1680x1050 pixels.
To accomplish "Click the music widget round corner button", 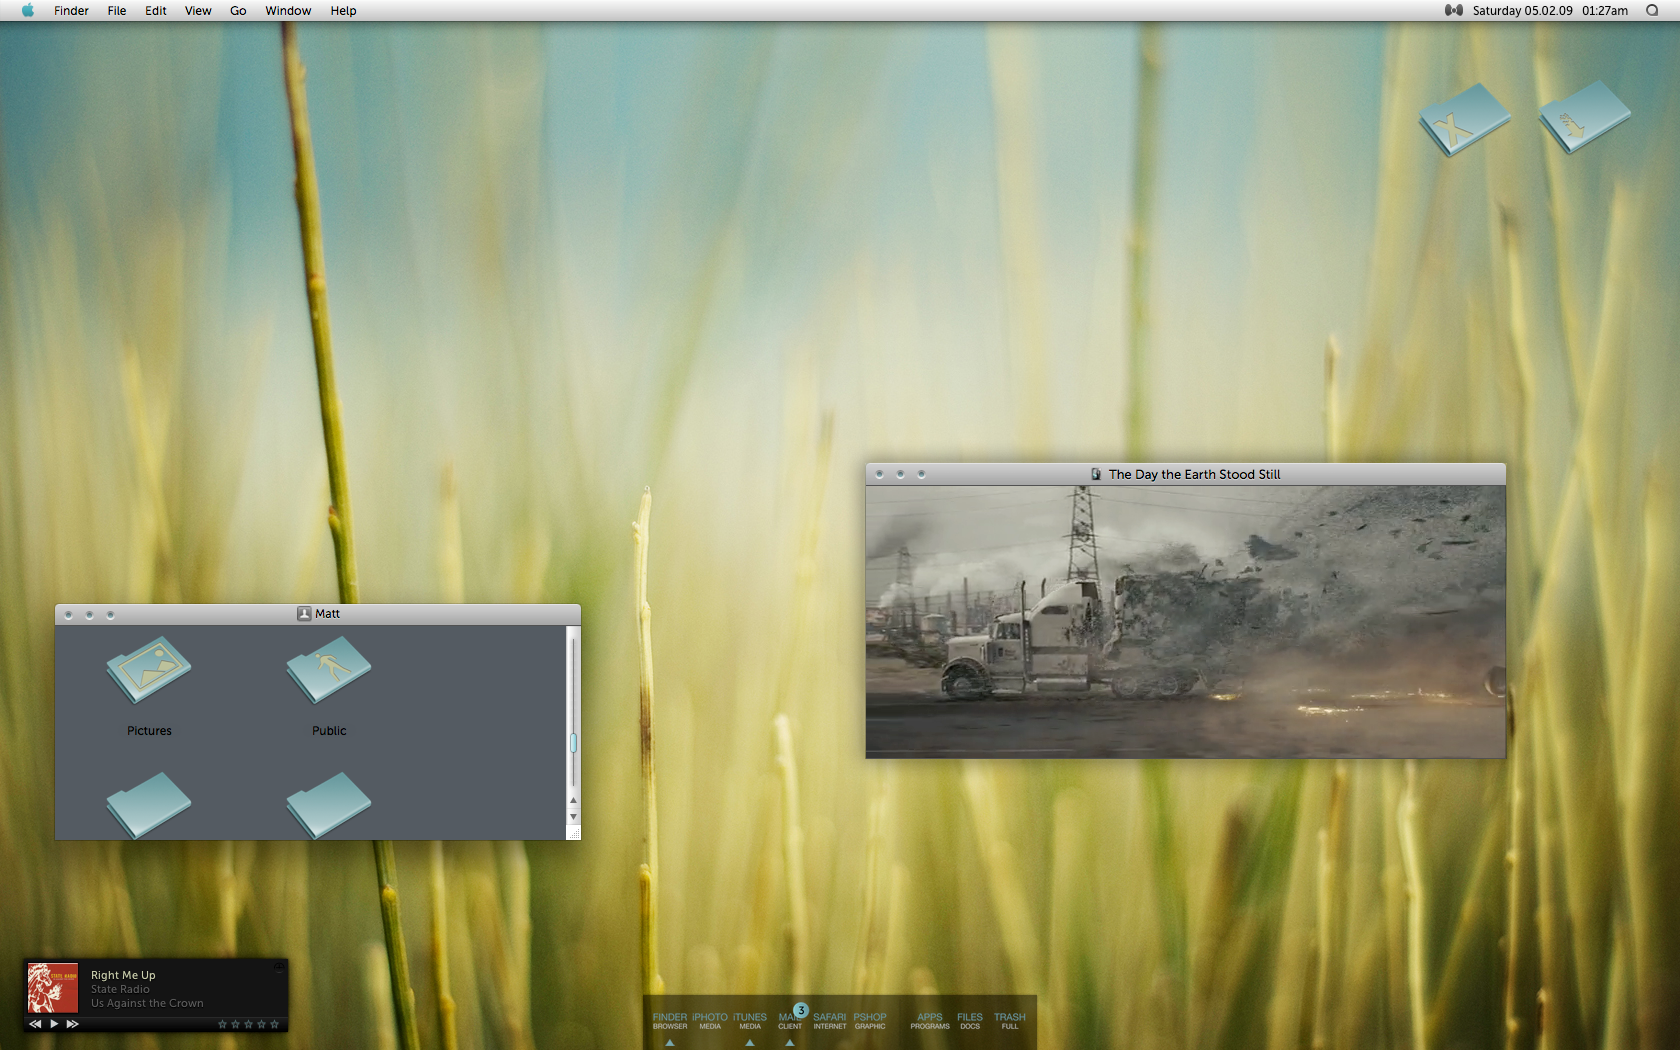I will point(279,968).
